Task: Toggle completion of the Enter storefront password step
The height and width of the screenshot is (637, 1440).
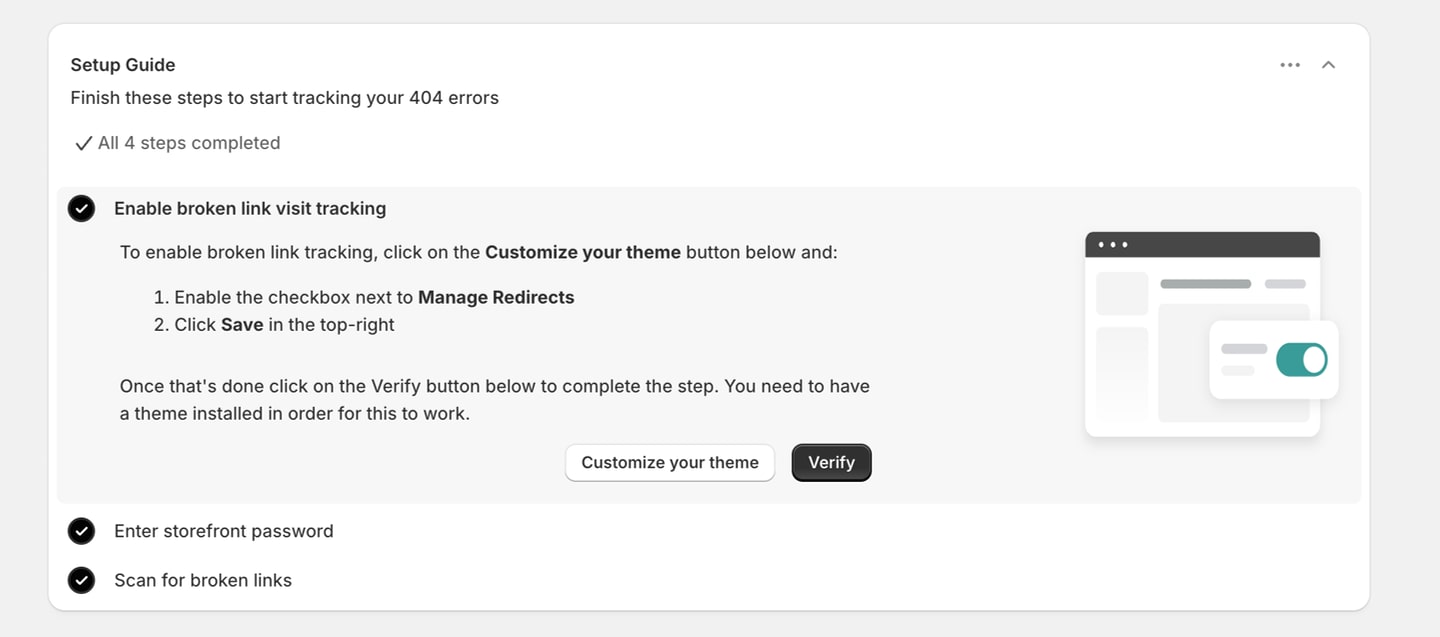Action: coord(81,531)
